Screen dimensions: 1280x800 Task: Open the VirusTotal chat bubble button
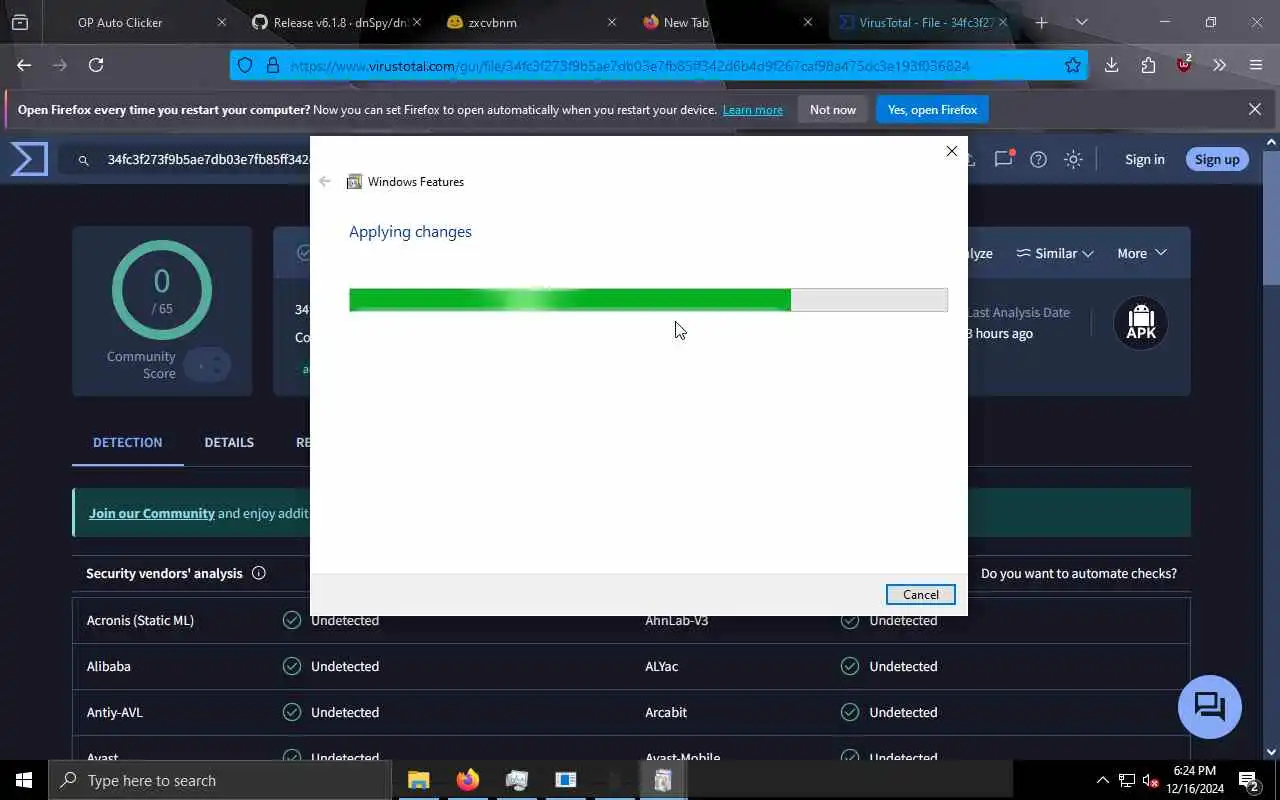1210,707
